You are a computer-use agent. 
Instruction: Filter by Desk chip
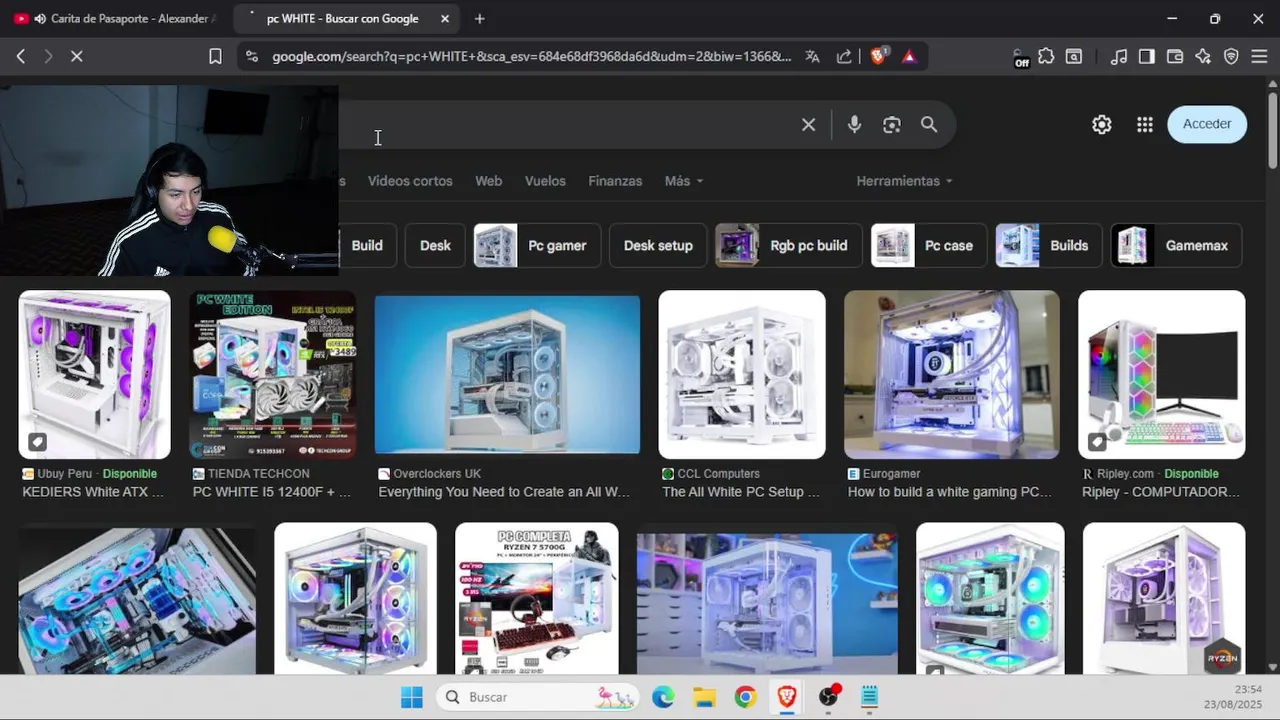435,245
